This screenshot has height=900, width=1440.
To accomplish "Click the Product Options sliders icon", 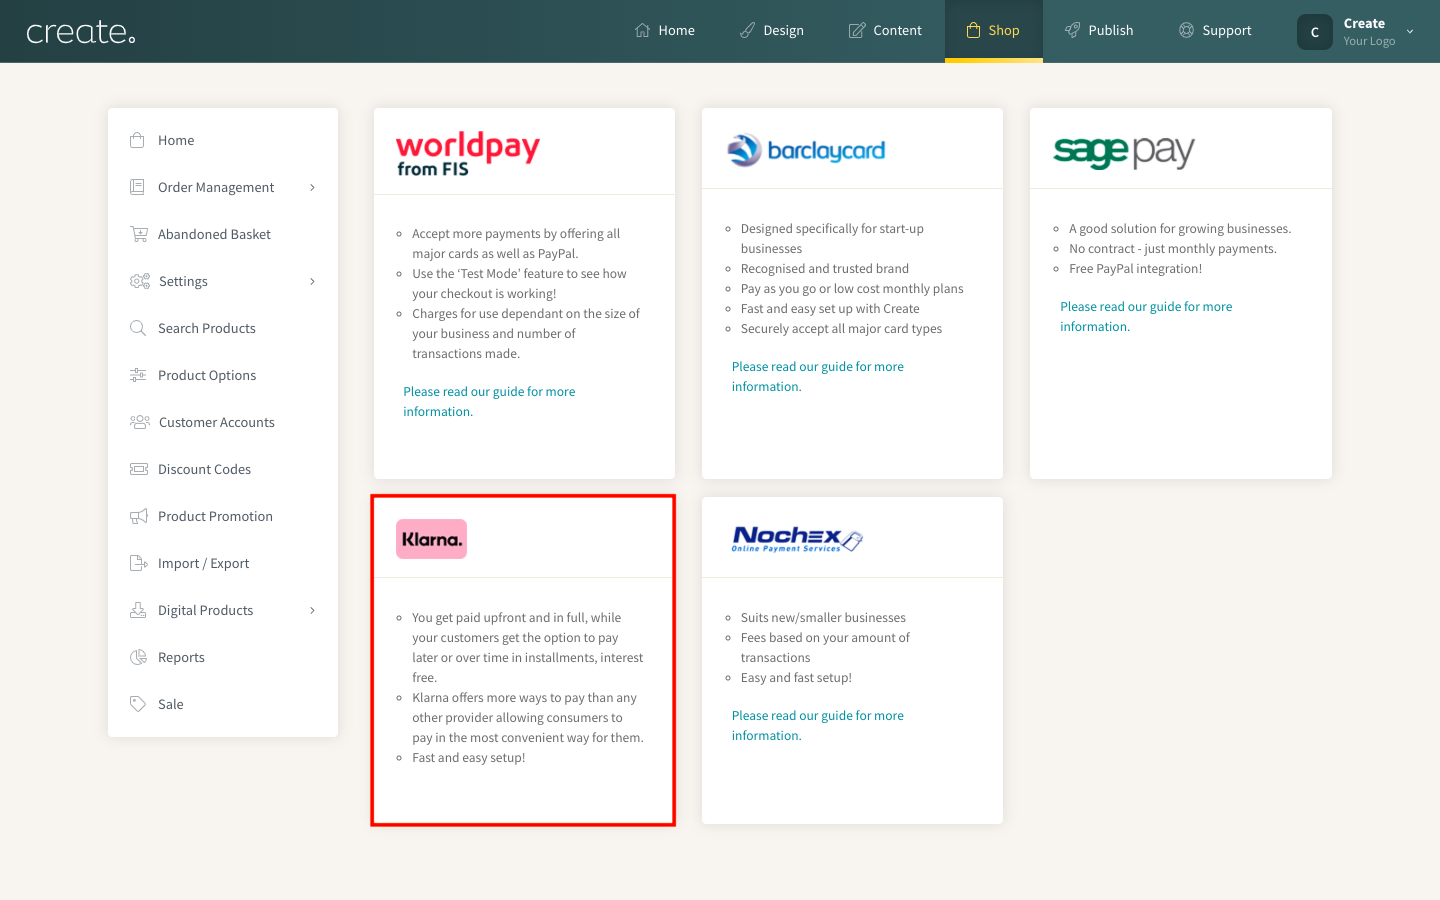I will (x=138, y=375).
